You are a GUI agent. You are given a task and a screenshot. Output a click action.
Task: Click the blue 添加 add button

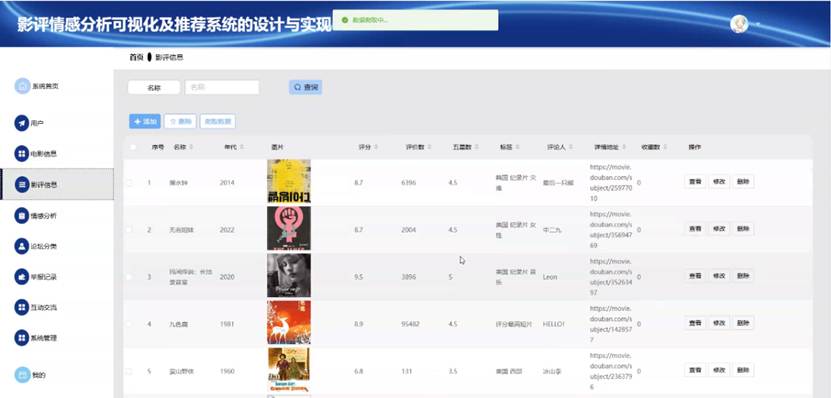[145, 121]
